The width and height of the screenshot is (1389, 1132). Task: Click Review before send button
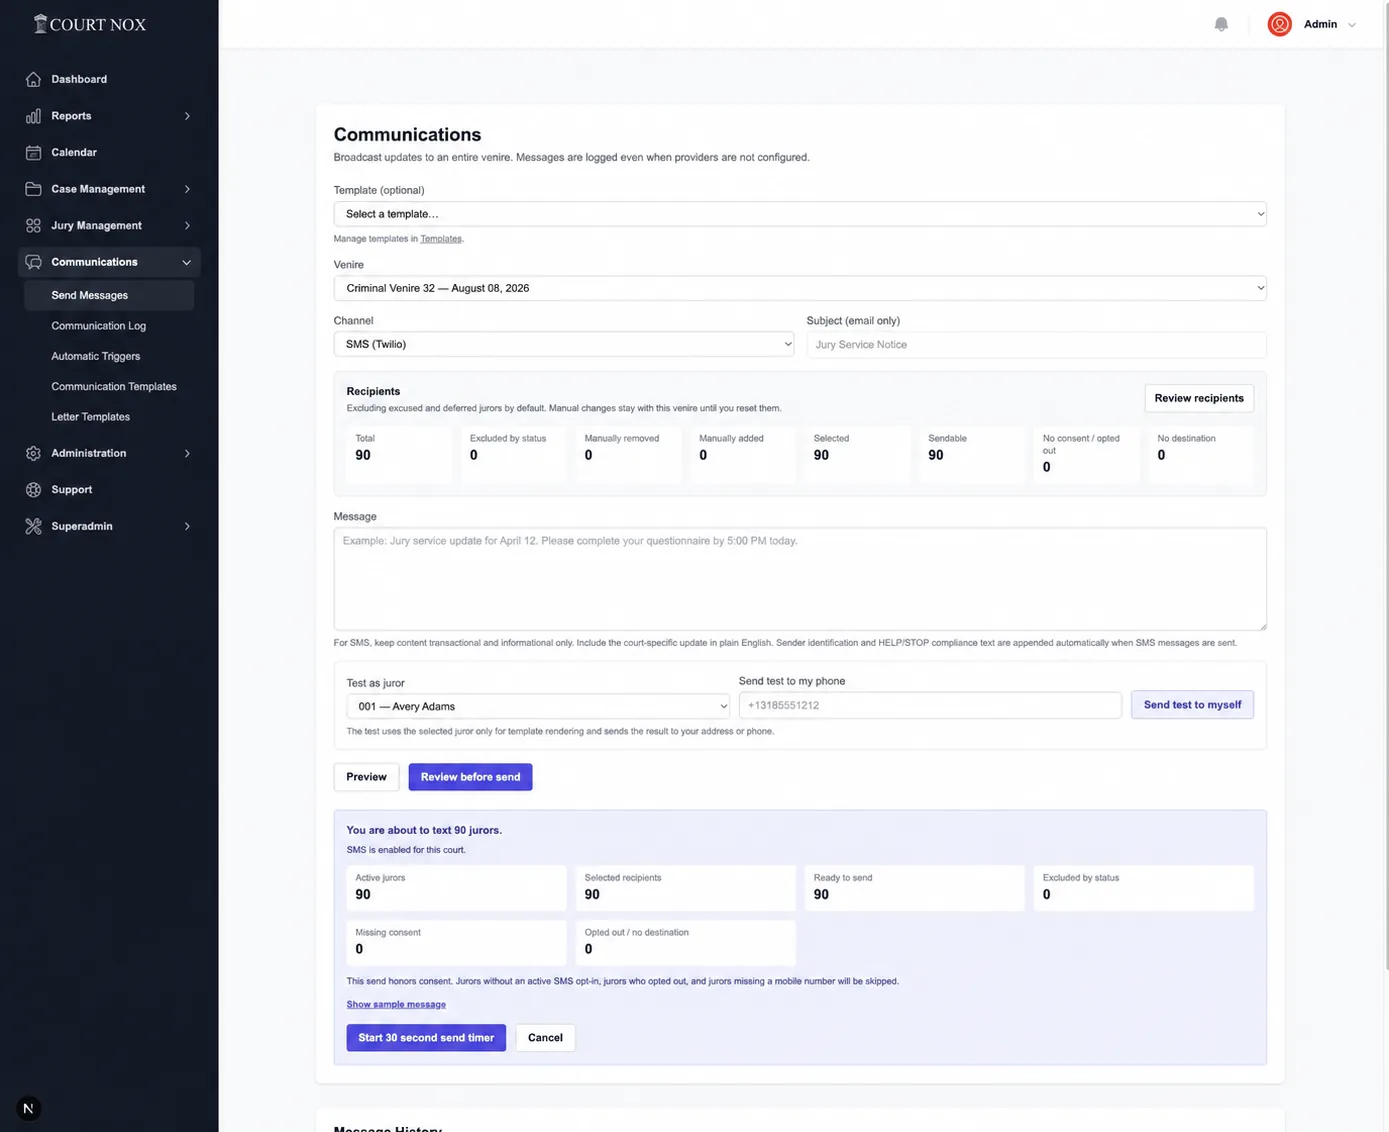click(x=470, y=777)
